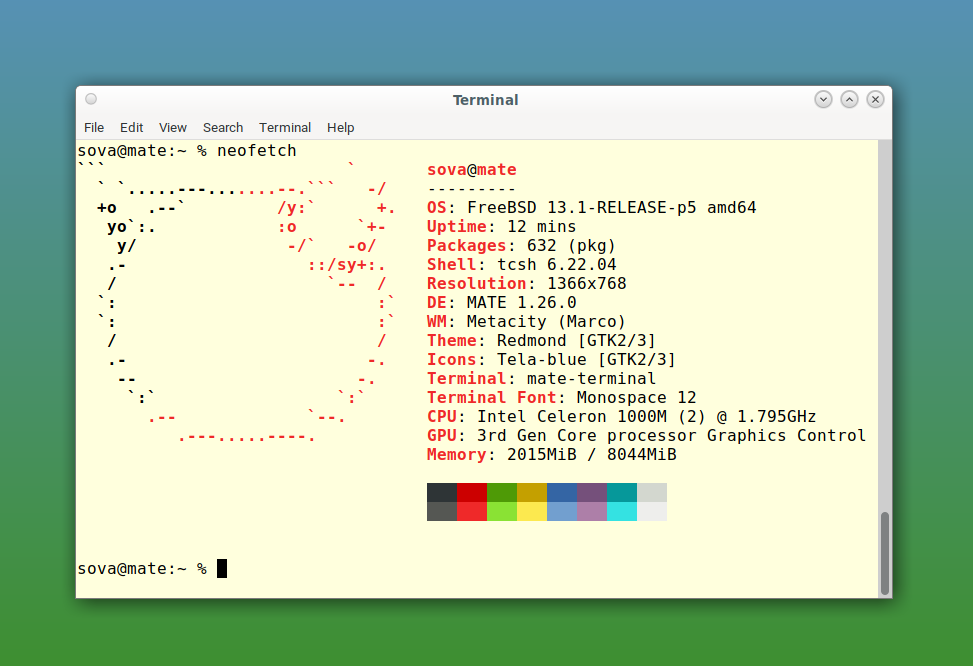Click the 'Terminal' window title text

[485, 100]
